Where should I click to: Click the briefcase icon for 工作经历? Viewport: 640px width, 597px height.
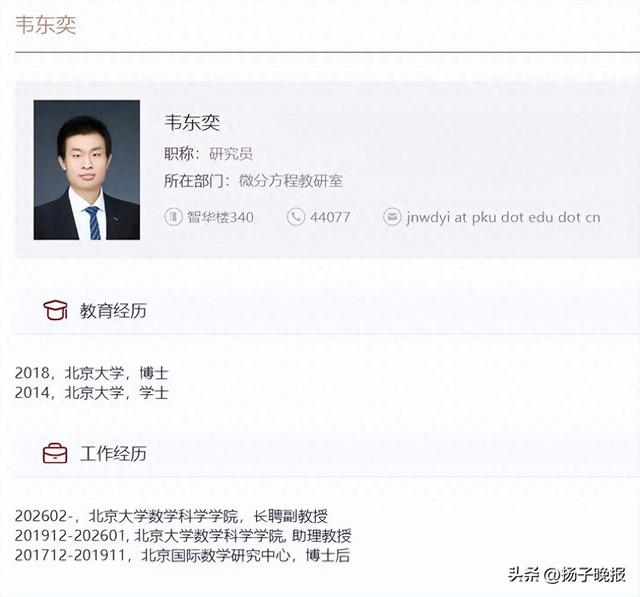[x=55, y=453]
